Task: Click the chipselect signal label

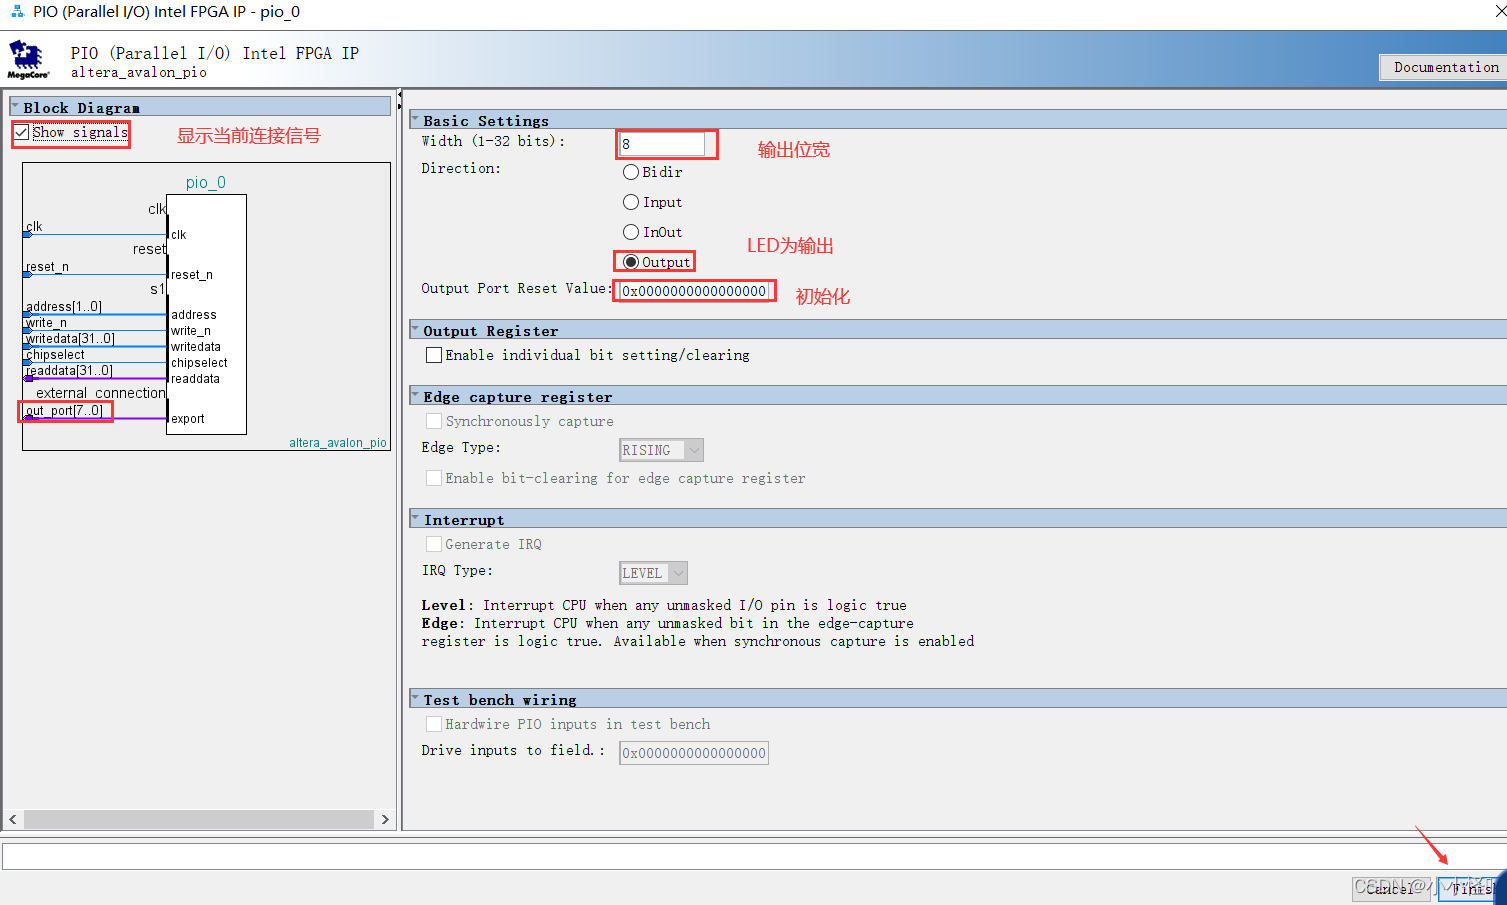Action: [x=55, y=354]
